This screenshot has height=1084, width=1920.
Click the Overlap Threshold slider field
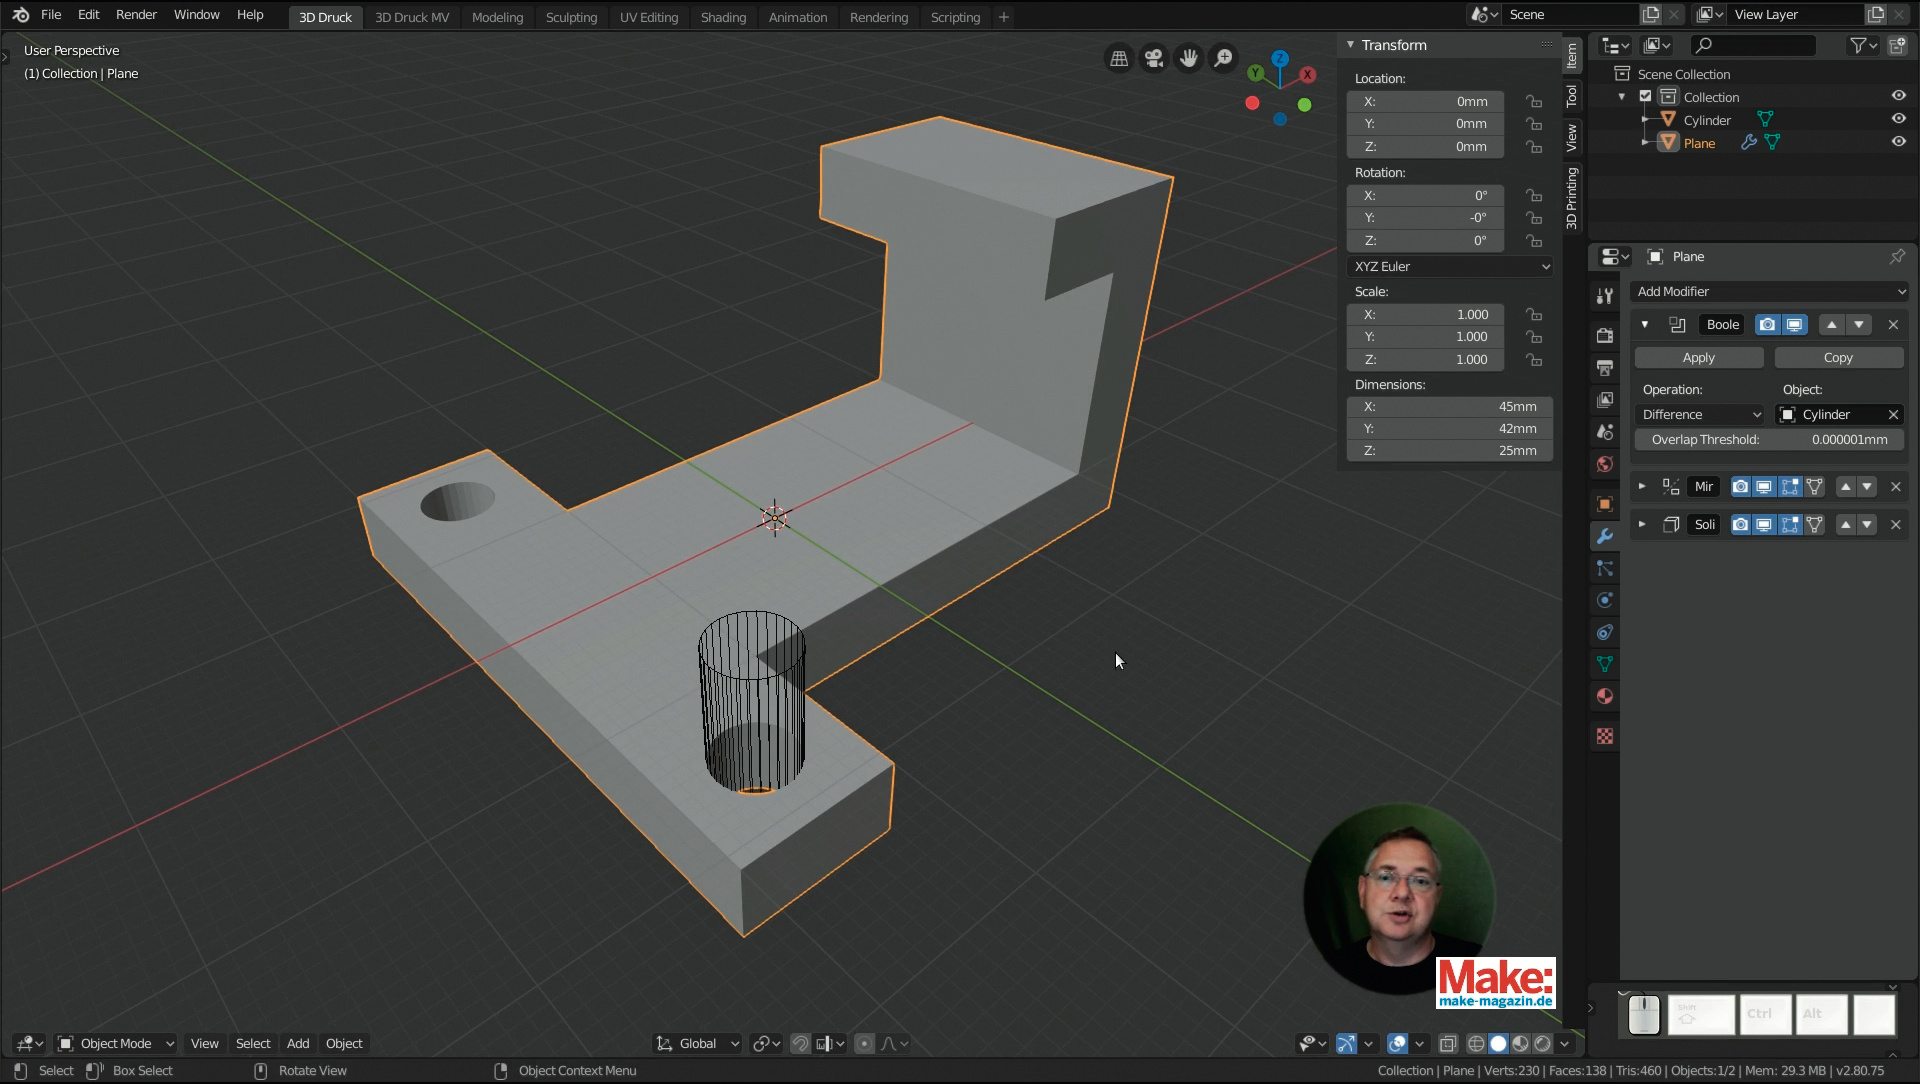pos(1768,440)
